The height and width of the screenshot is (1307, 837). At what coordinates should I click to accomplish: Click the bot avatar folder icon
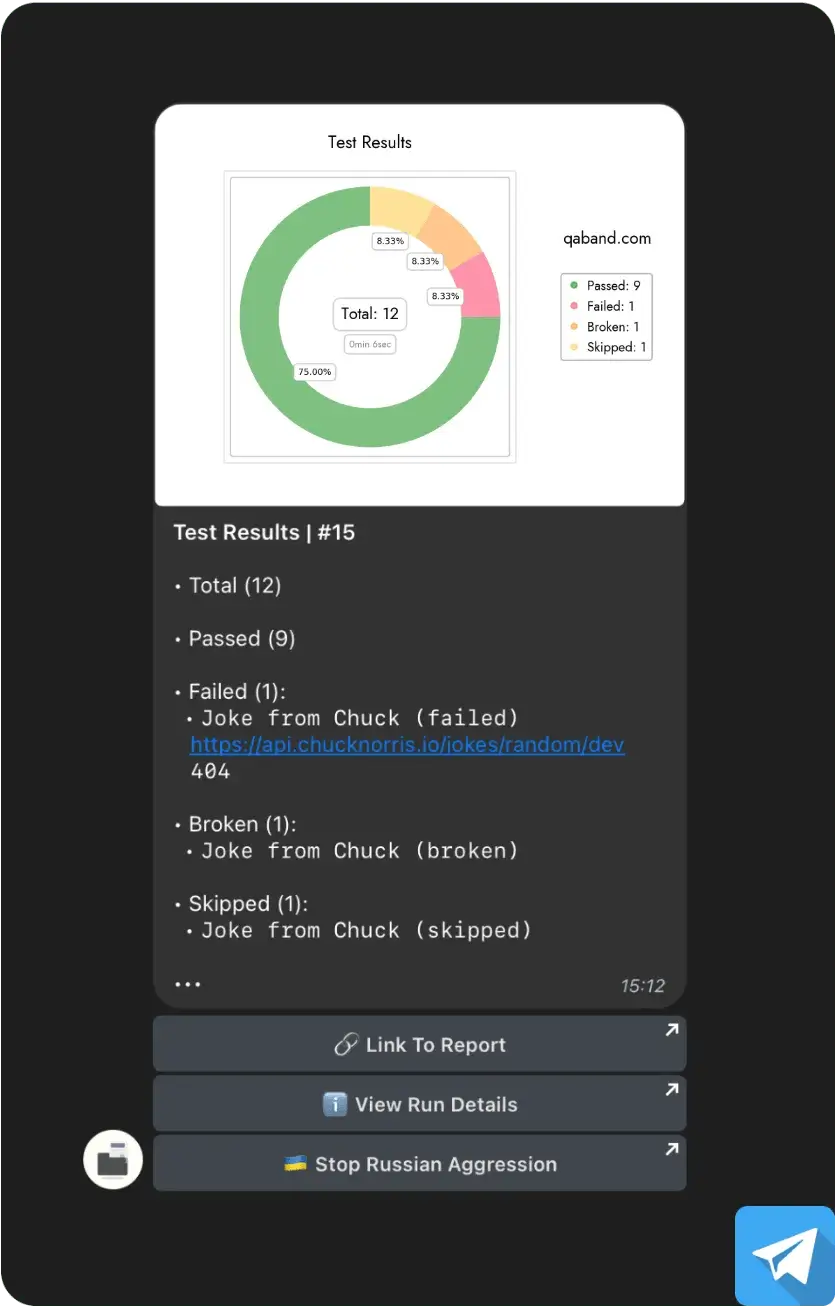pos(113,1160)
